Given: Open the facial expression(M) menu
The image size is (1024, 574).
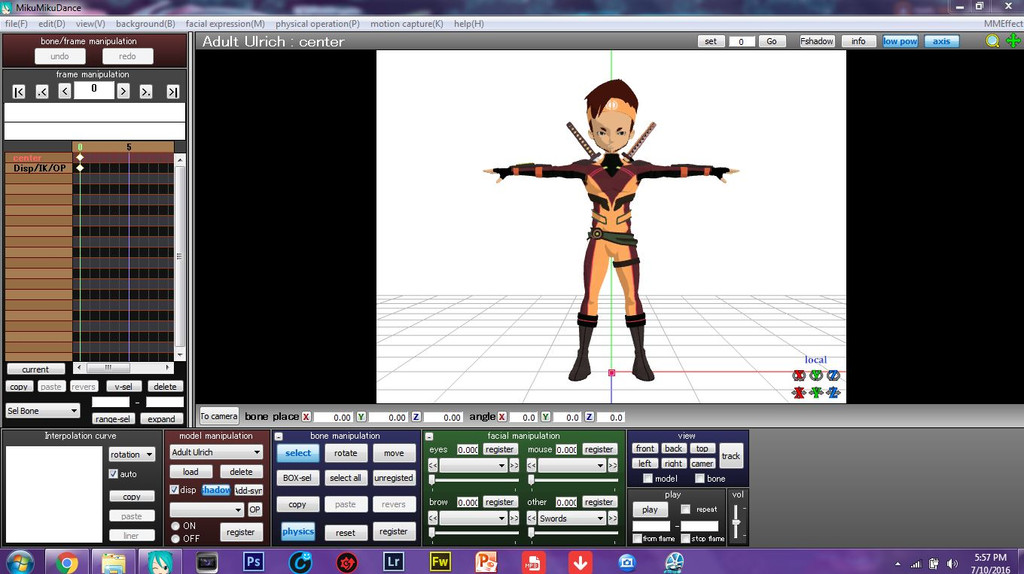Looking at the screenshot, I should 225,24.
